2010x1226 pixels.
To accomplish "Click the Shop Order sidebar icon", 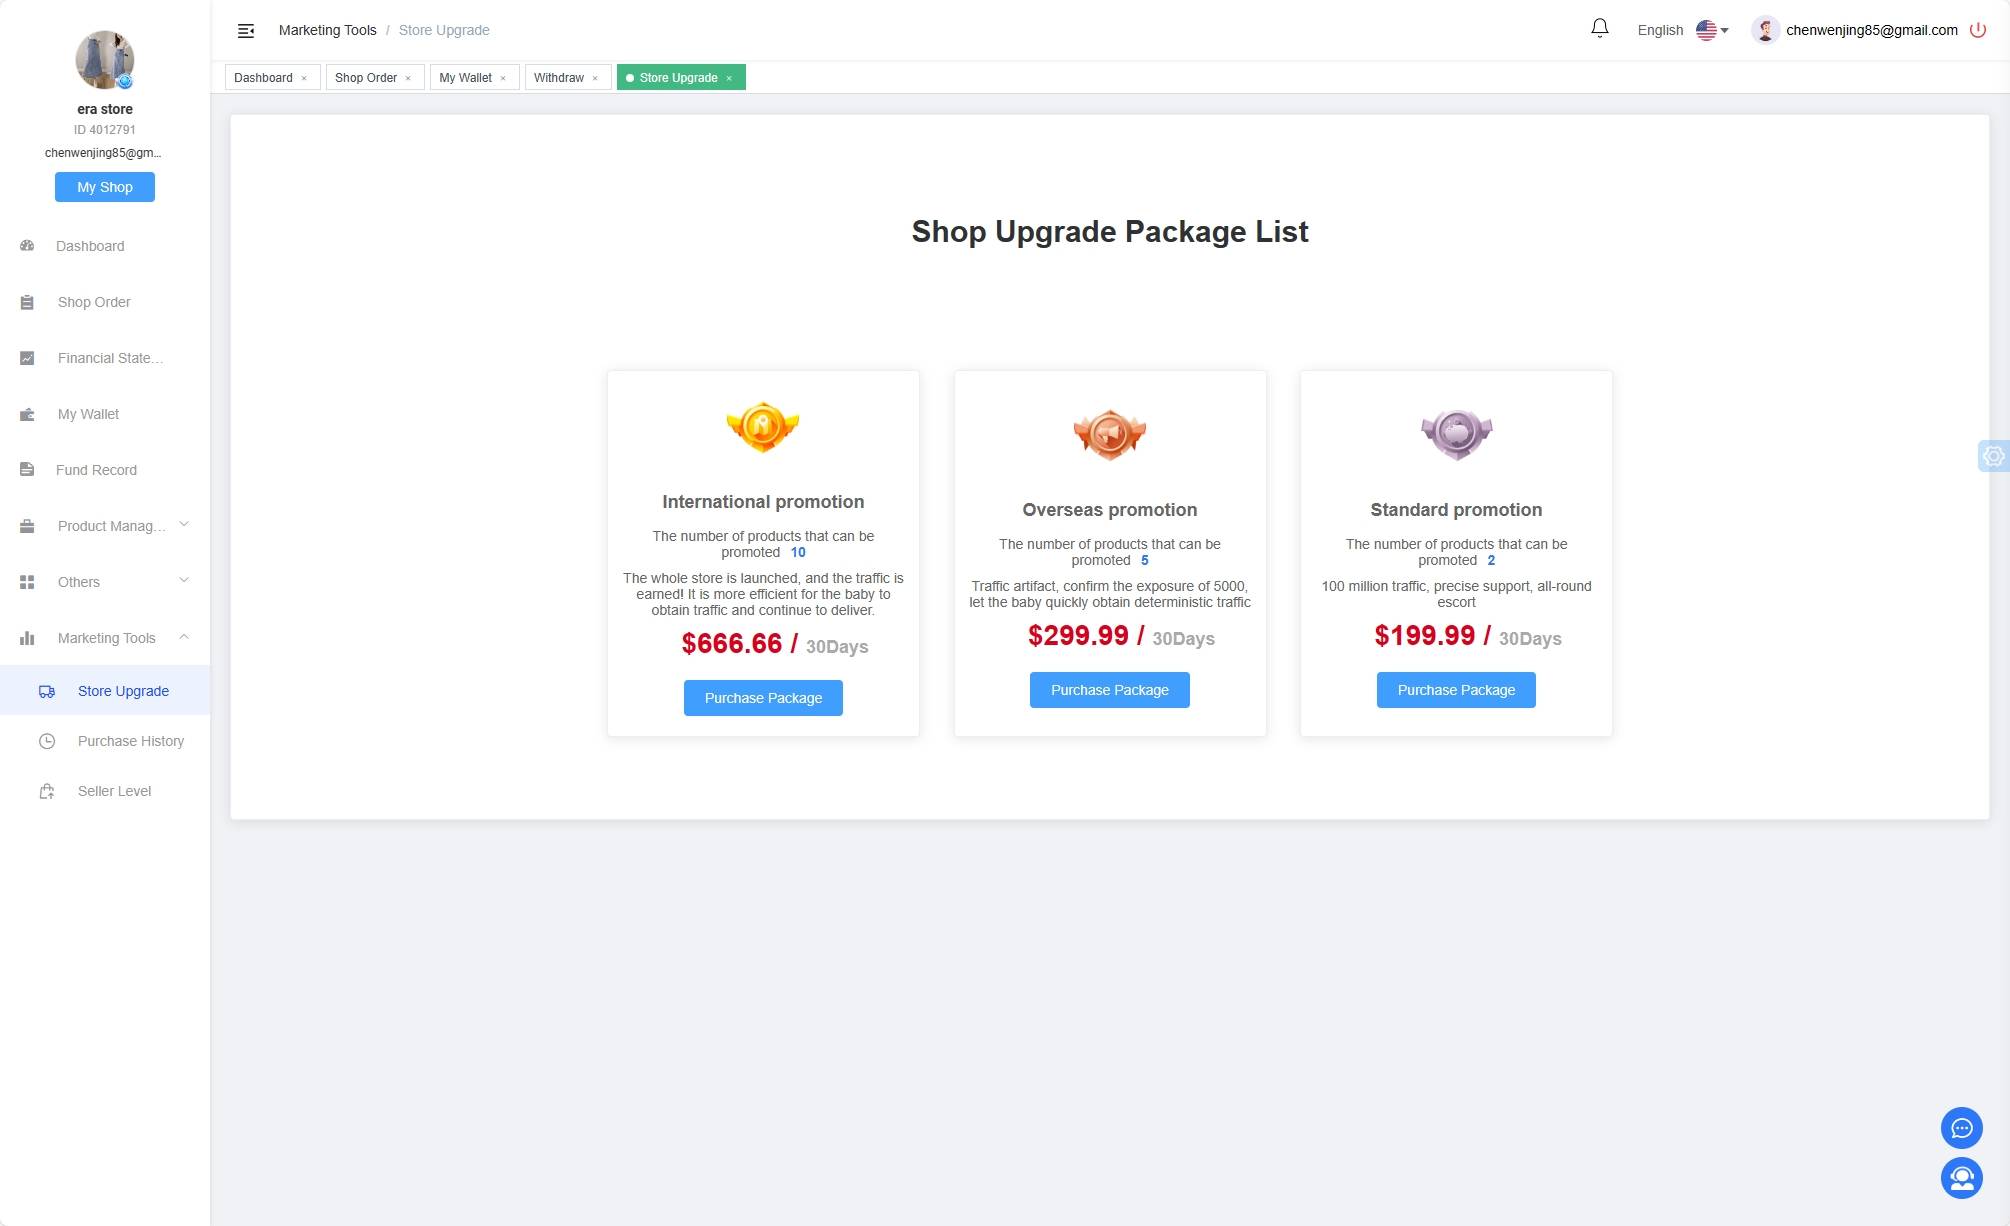I will 27,301.
